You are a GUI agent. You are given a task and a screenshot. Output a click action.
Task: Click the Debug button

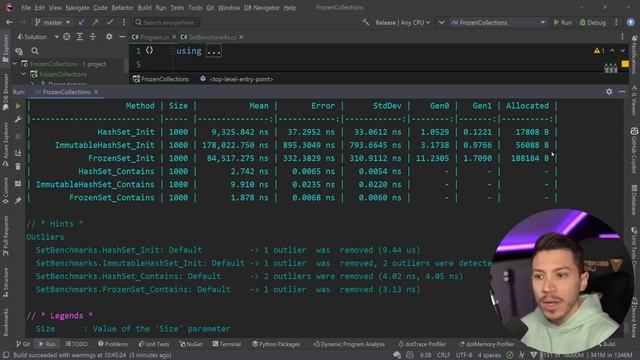[x=593, y=22]
